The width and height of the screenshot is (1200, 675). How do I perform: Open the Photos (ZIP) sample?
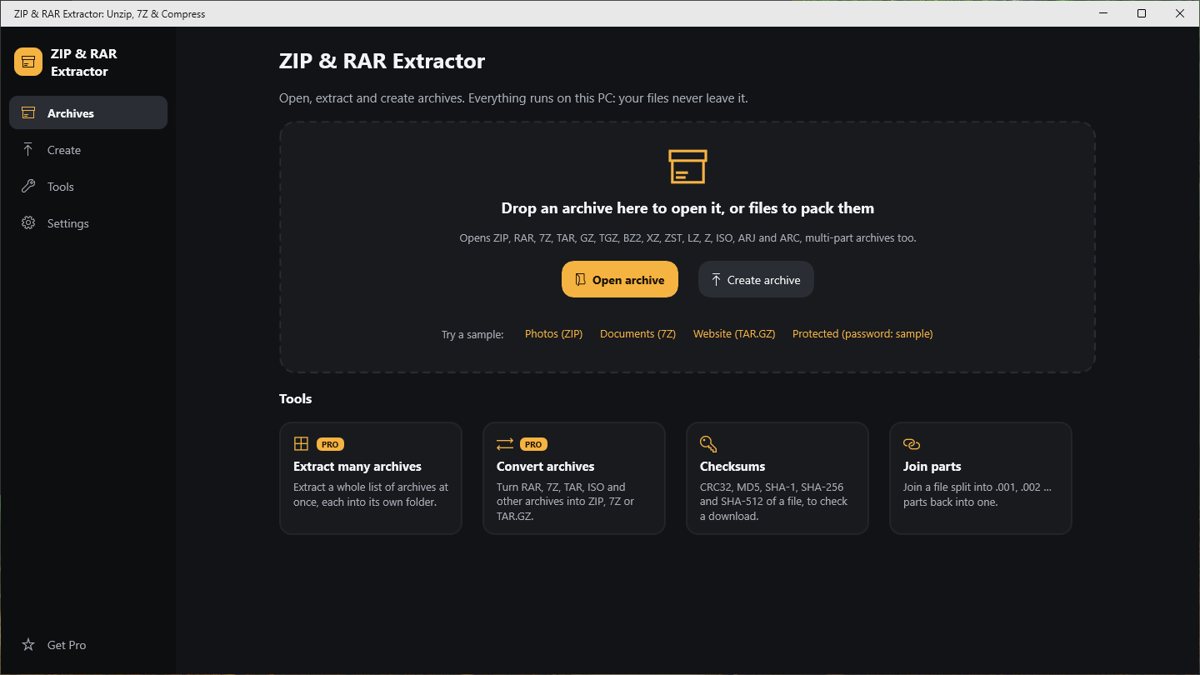coord(554,334)
